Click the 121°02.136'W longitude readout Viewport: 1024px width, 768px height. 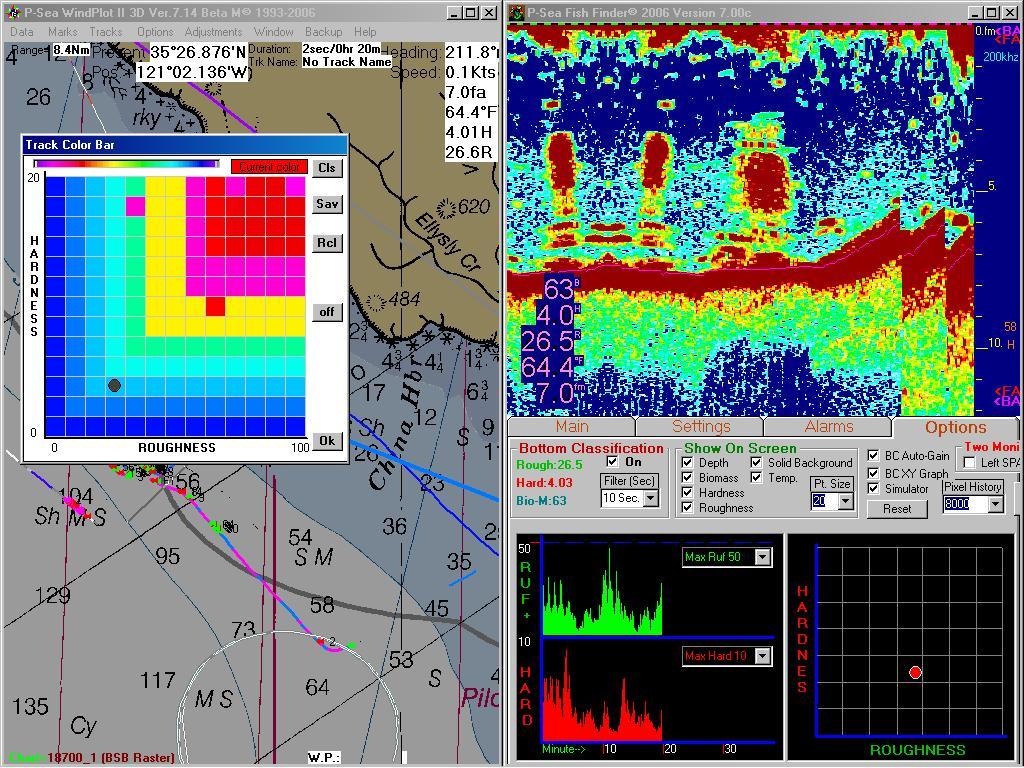(193, 72)
